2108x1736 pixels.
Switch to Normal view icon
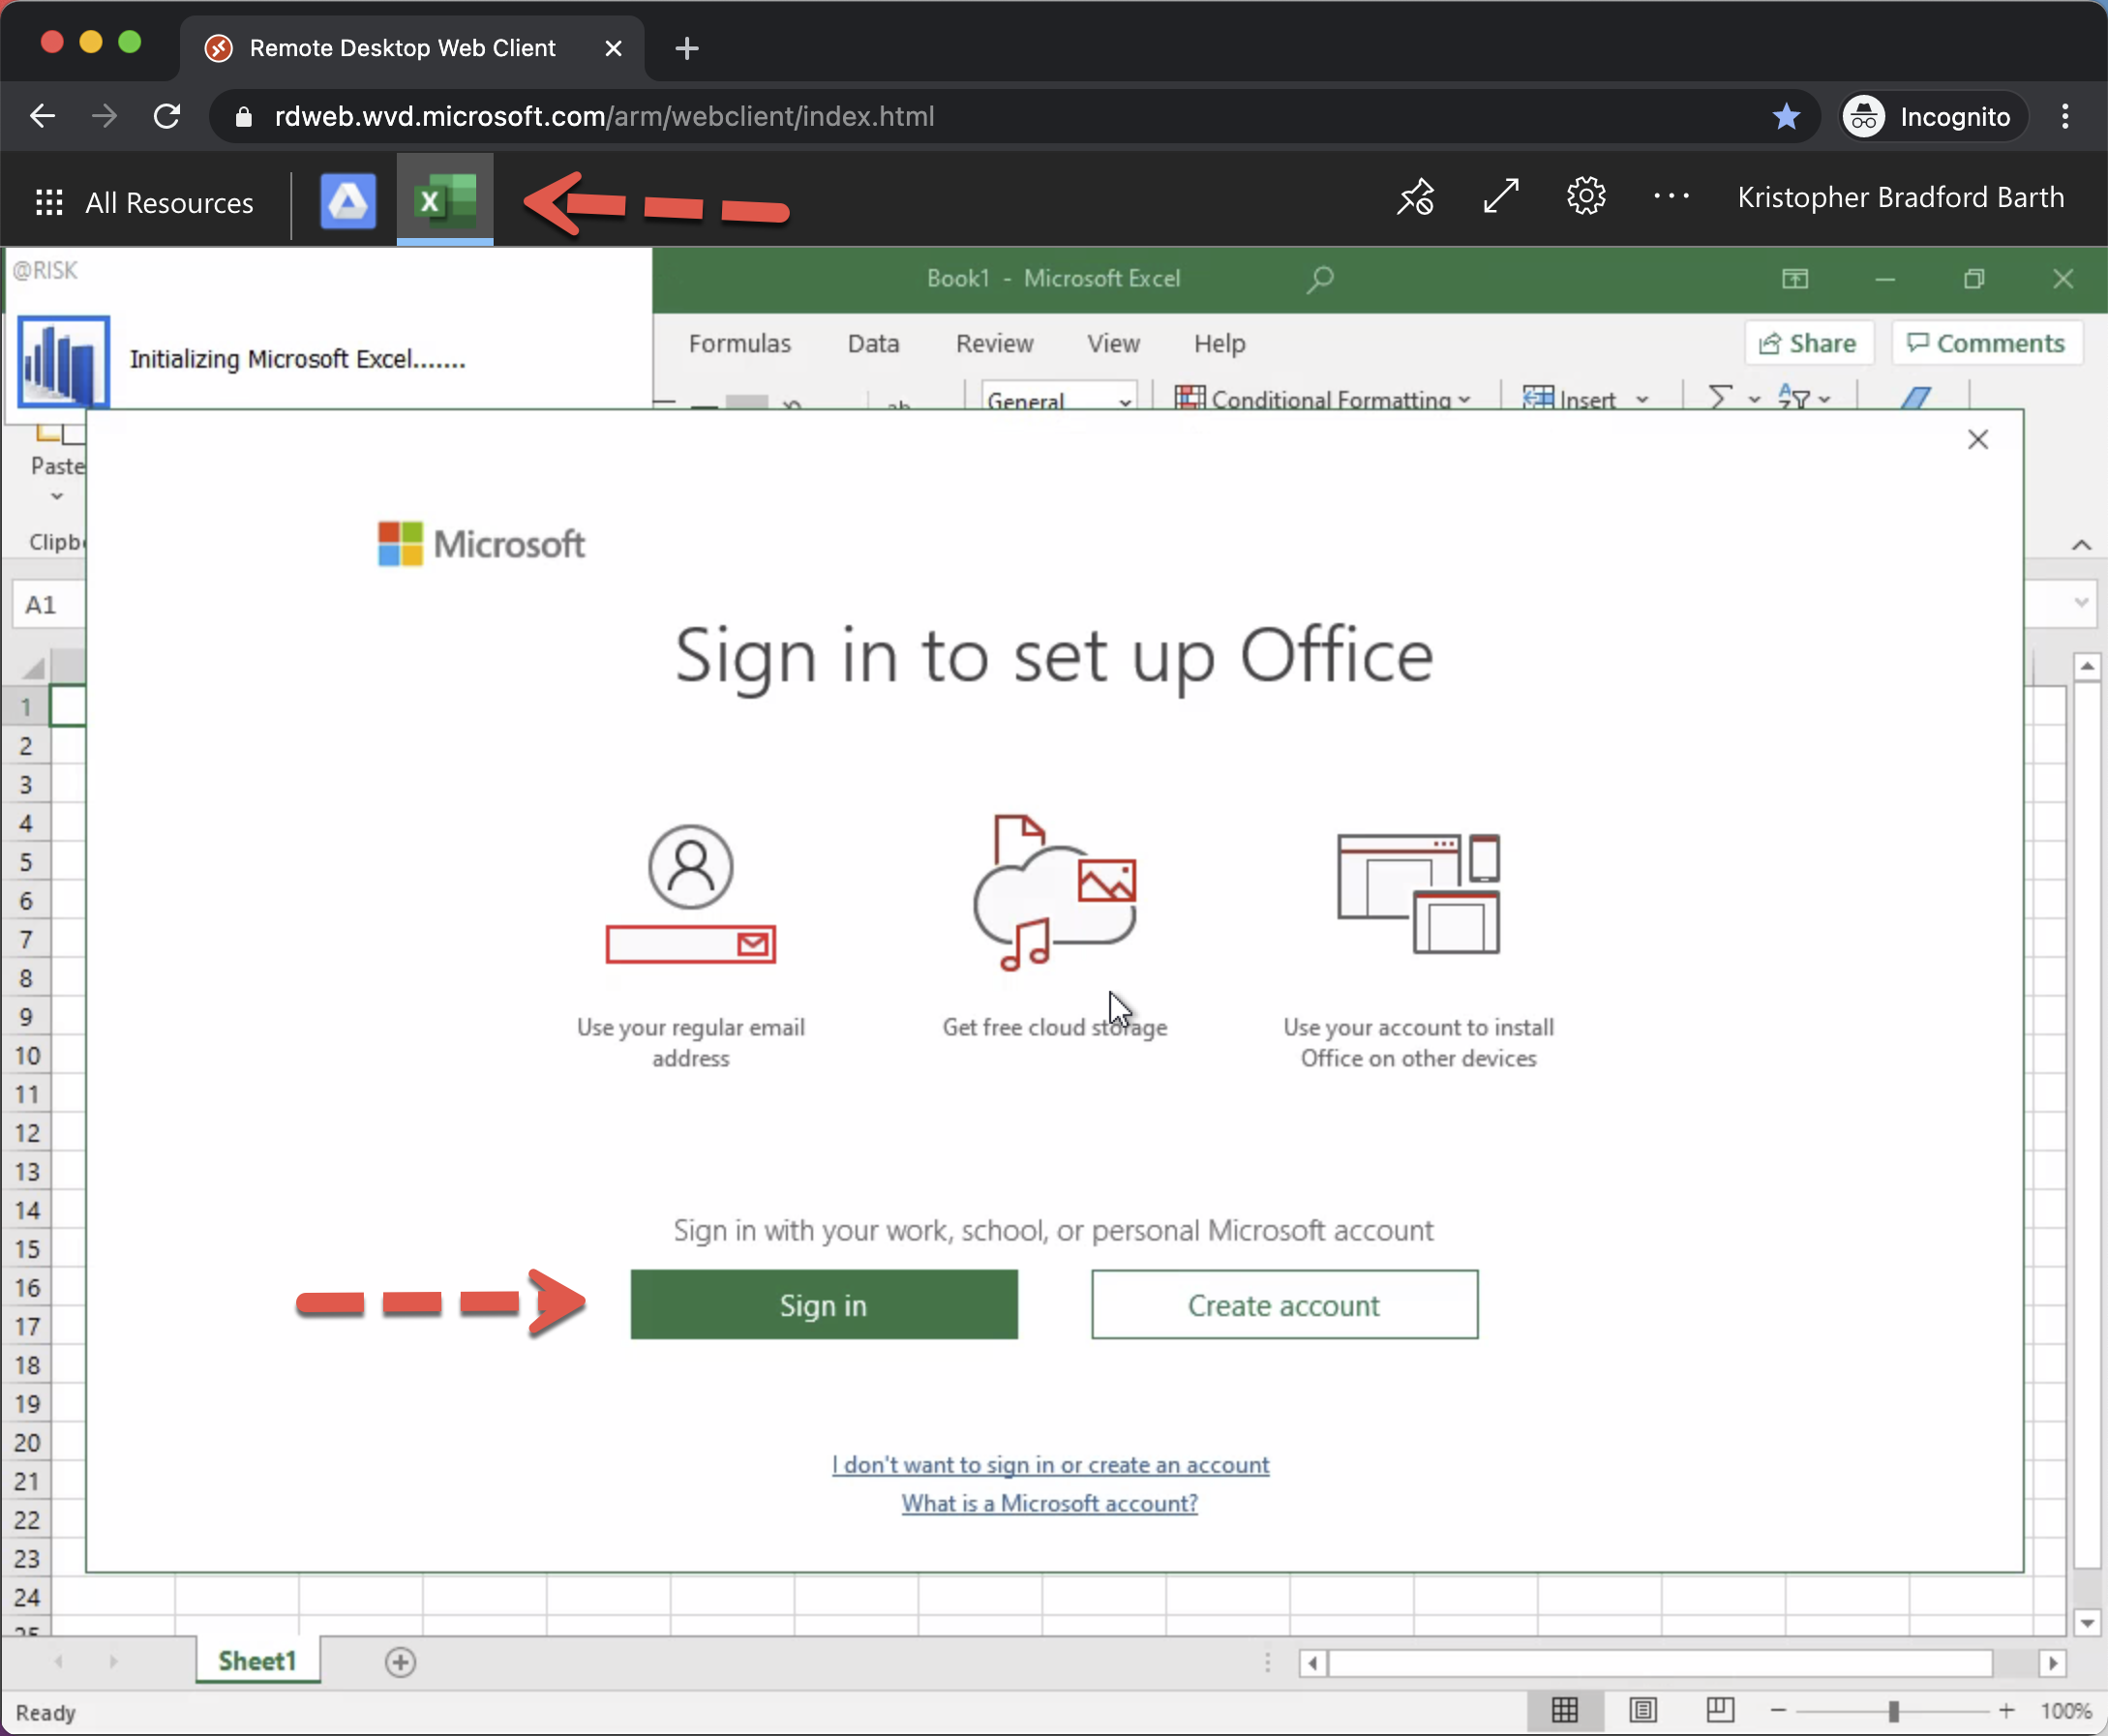[x=1565, y=1711]
